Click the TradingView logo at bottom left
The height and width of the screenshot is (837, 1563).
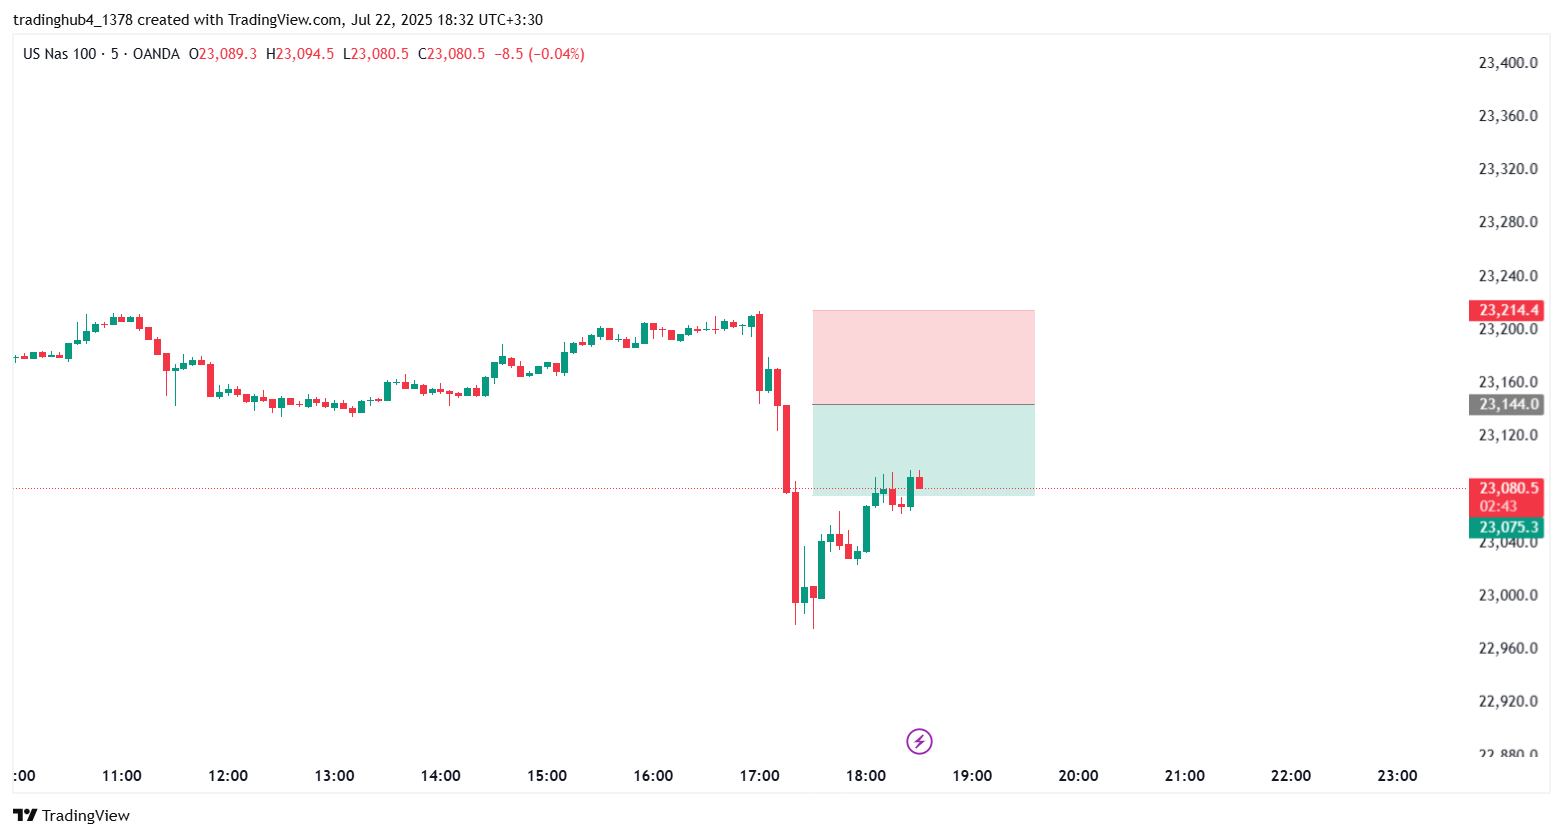click(71, 815)
